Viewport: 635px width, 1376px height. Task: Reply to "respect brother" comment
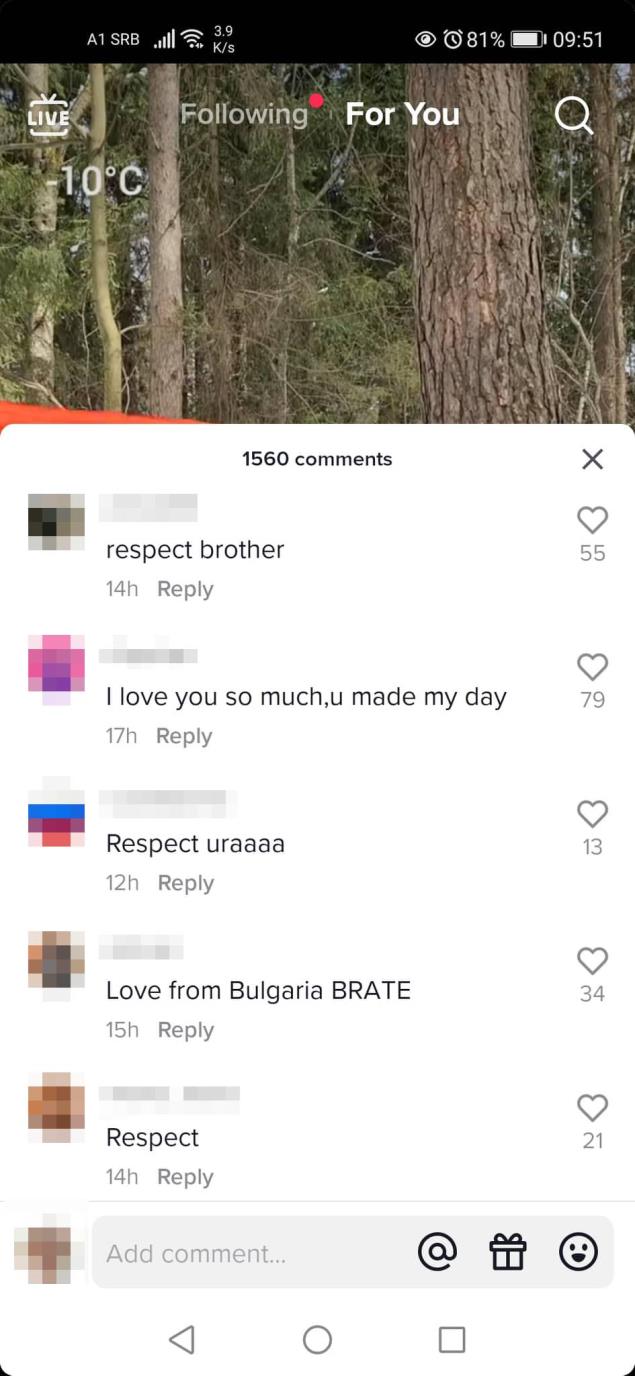point(185,589)
